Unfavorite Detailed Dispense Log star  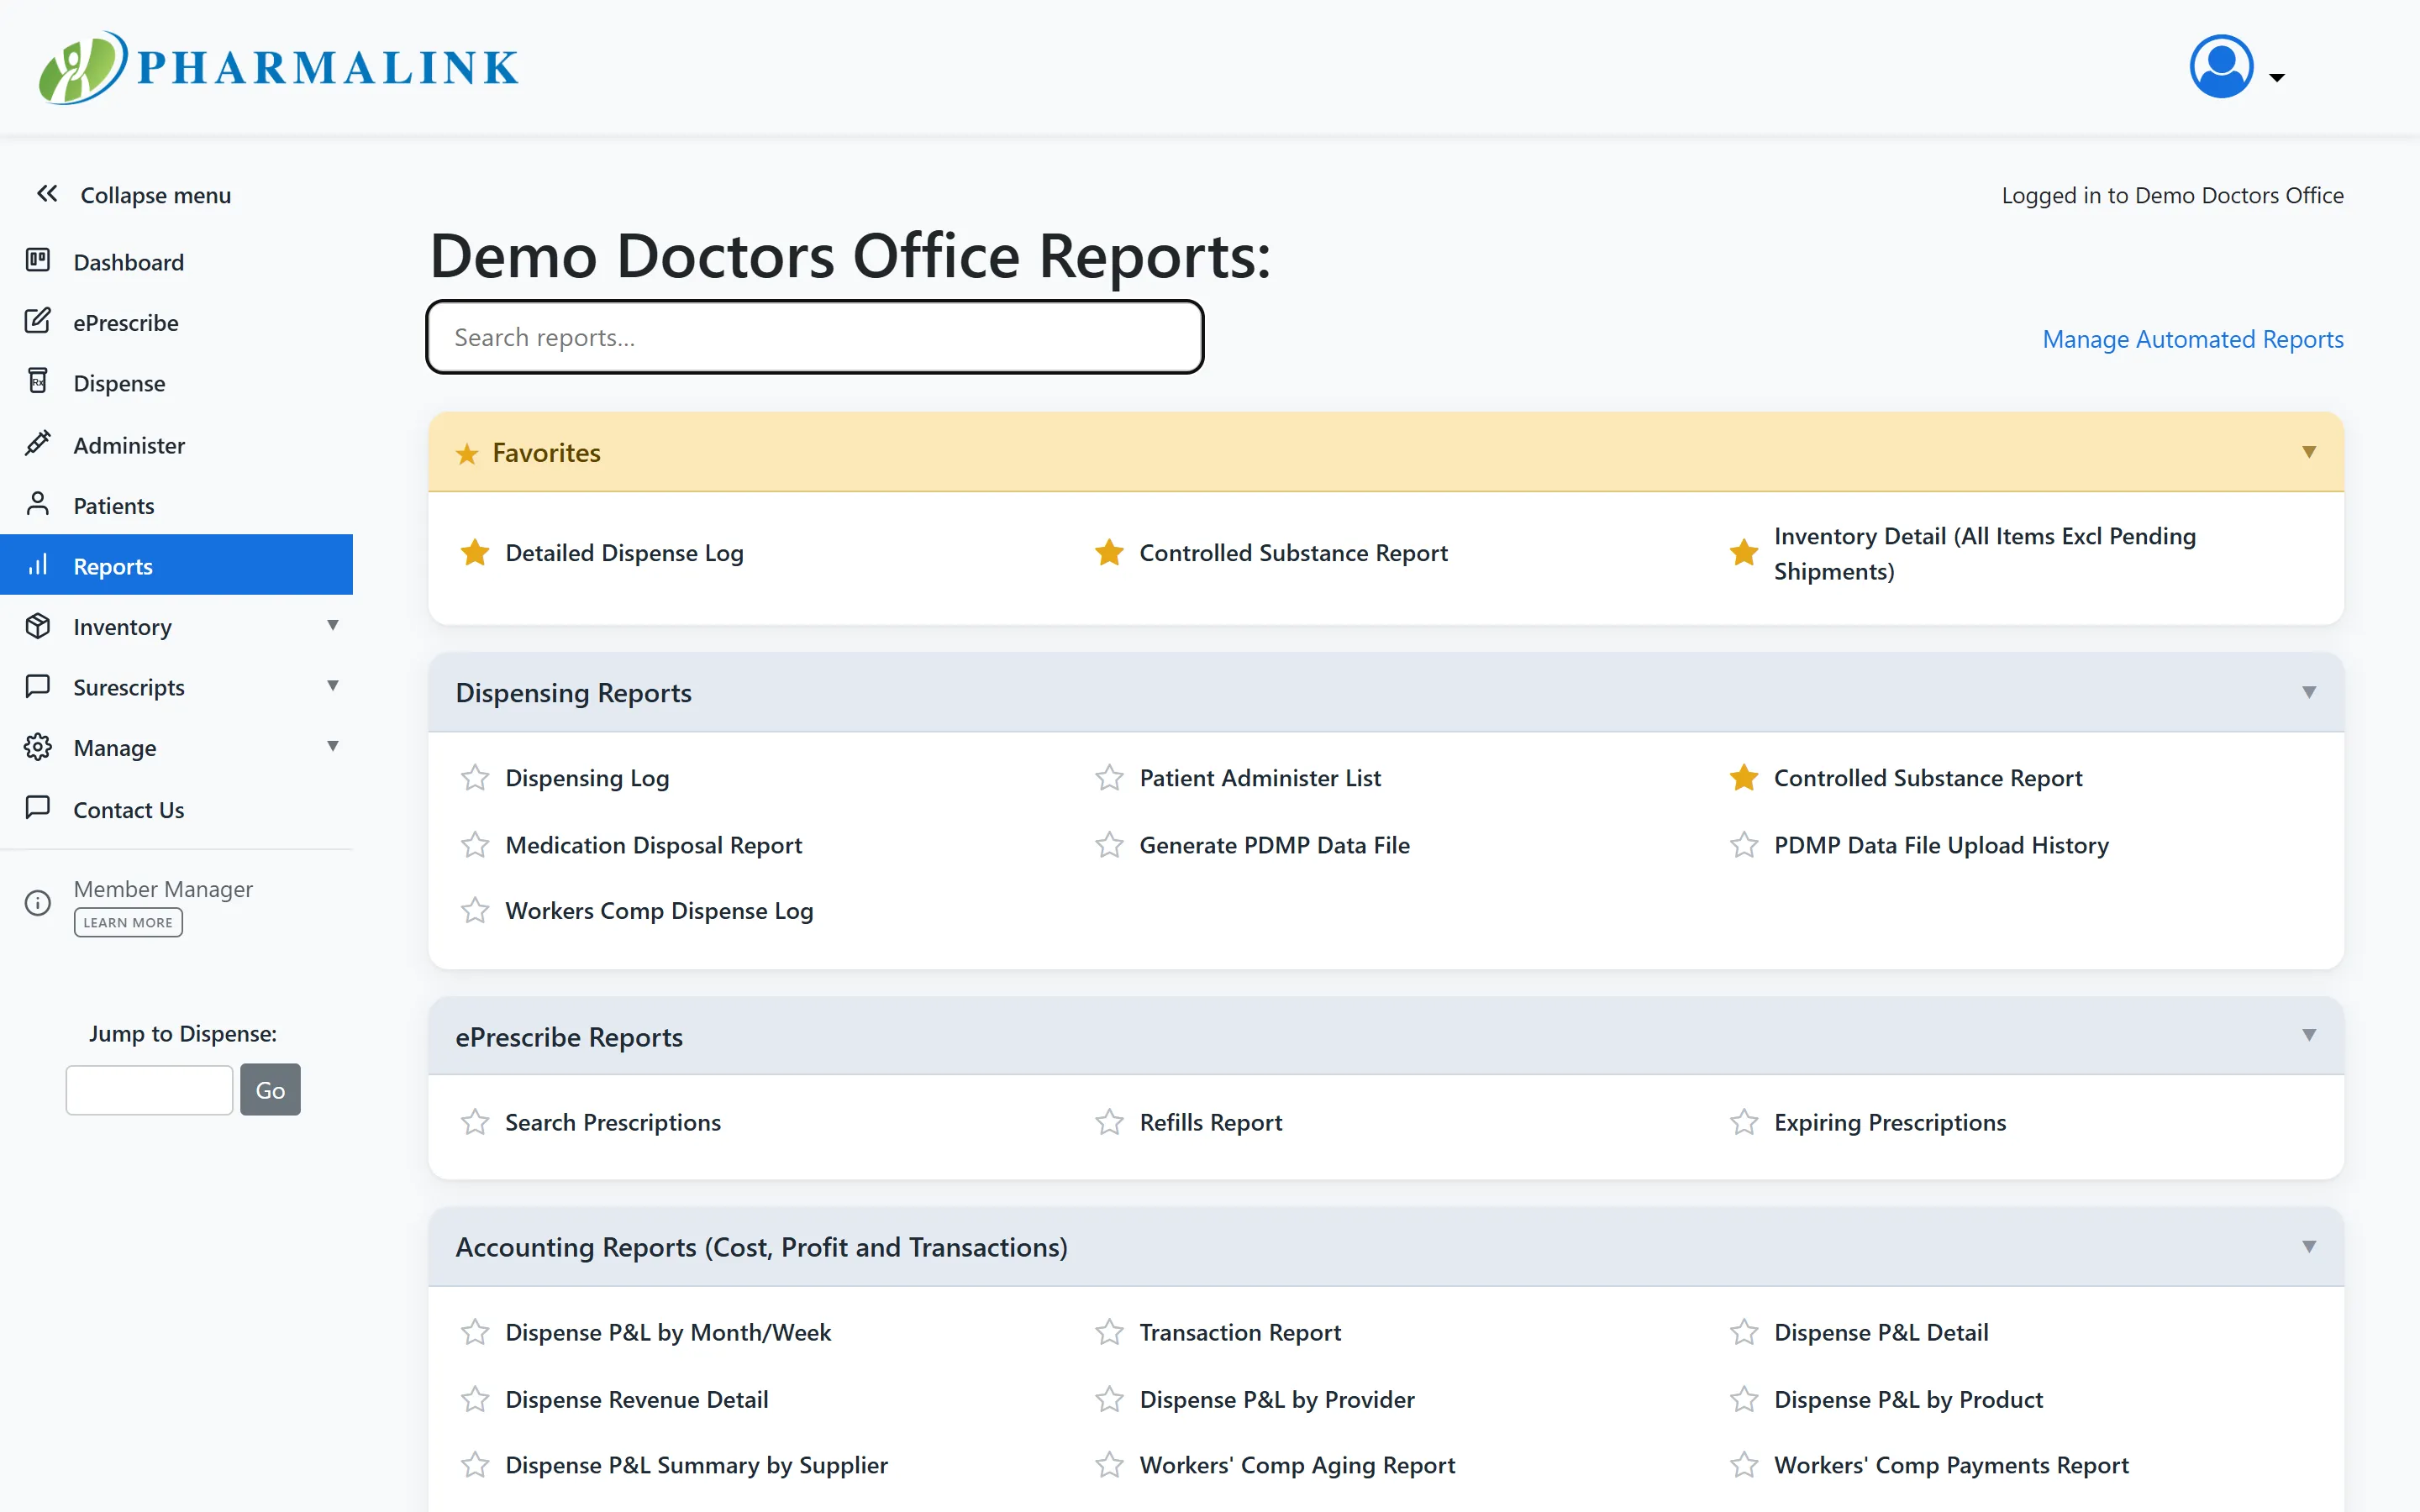475,552
